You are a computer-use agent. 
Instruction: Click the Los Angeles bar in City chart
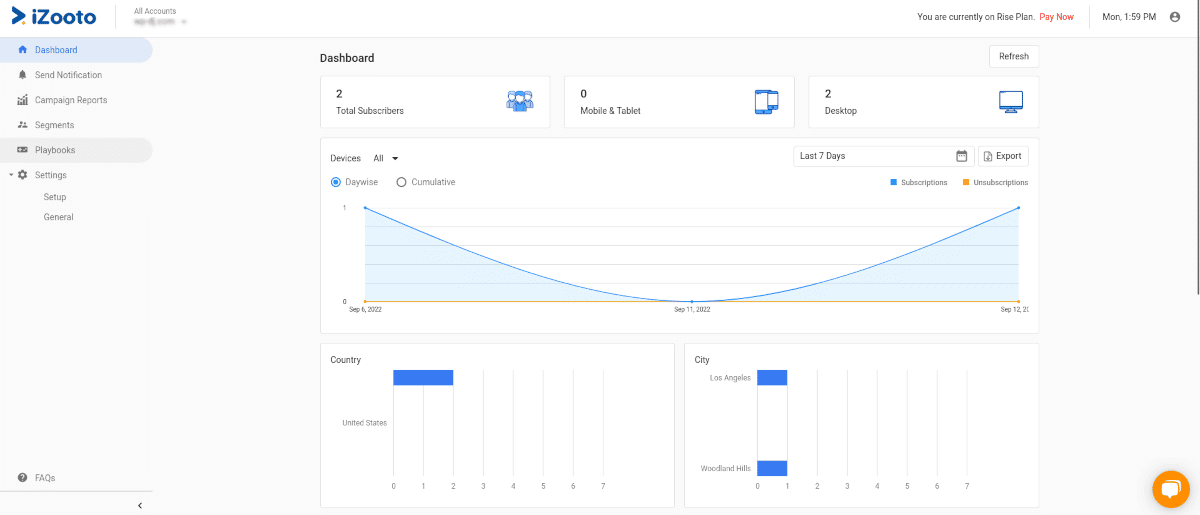pos(772,377)
